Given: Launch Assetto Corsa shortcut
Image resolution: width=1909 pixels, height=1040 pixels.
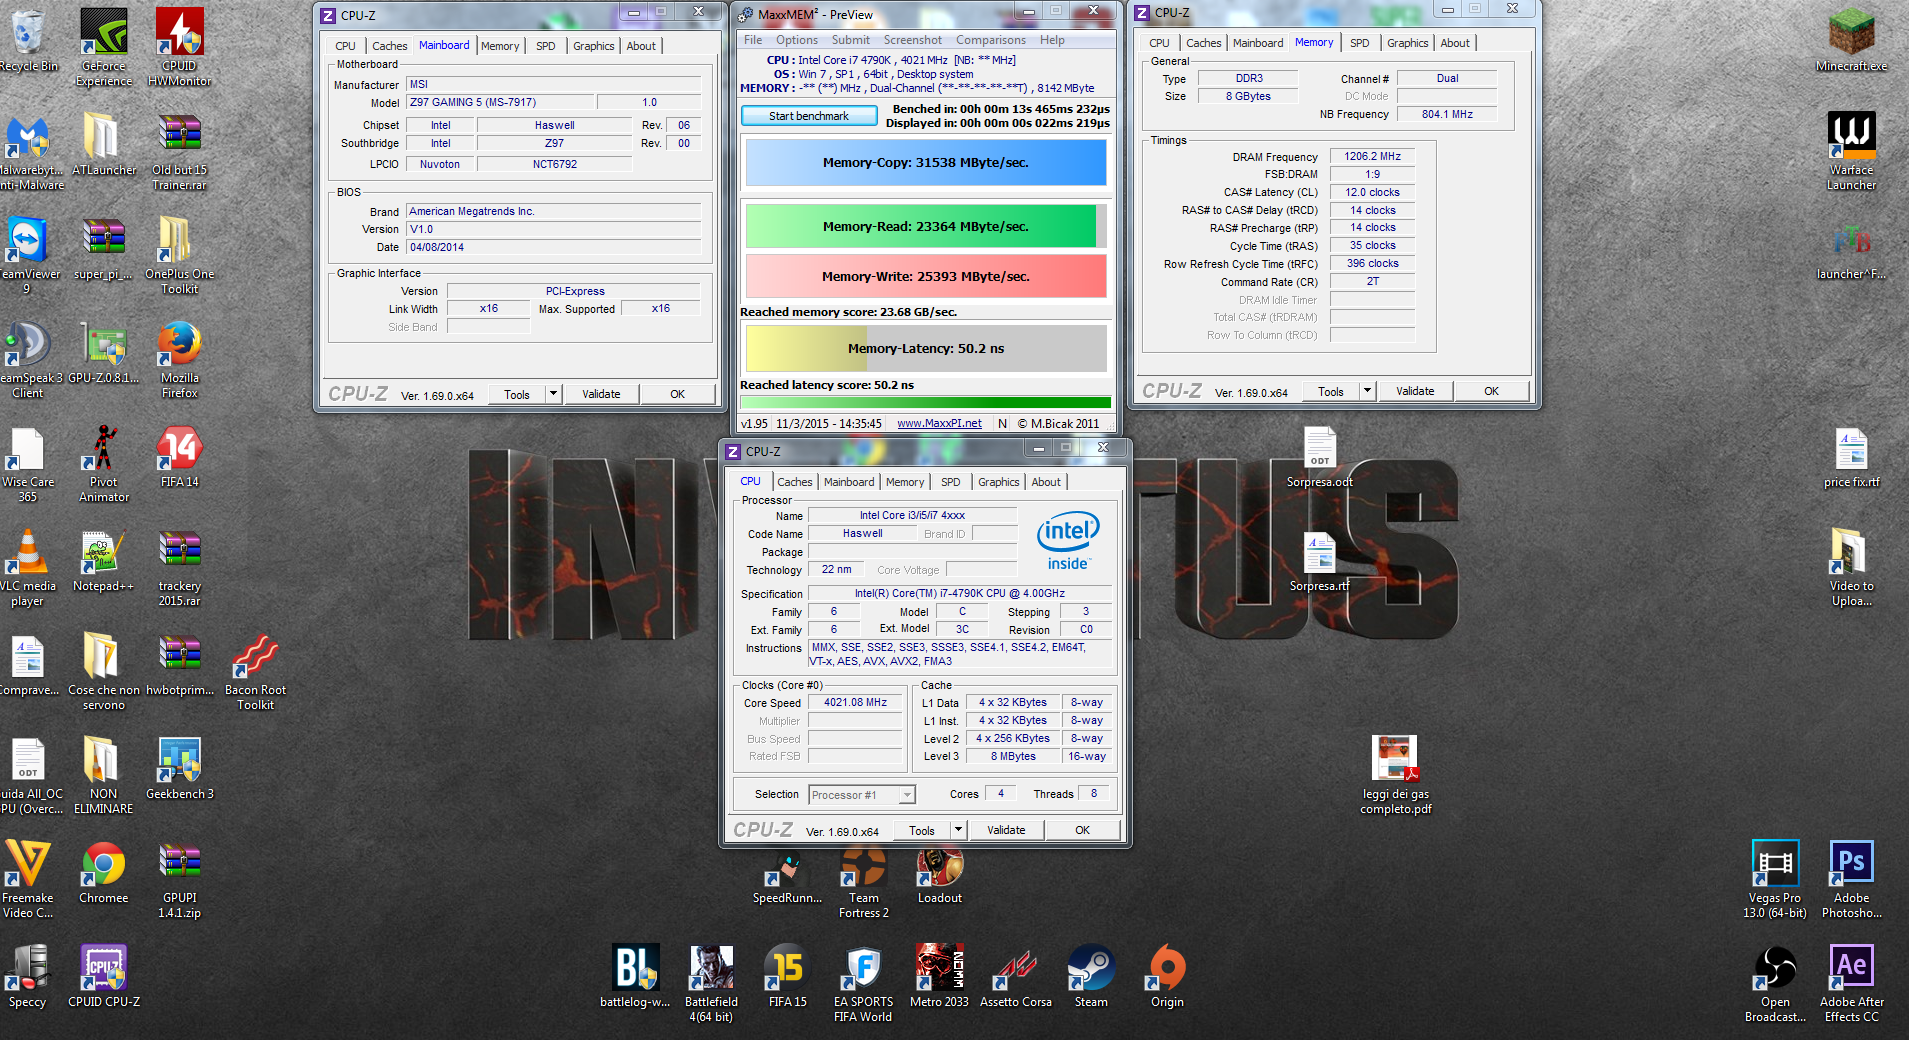Looking at the screenshot, I should coord(1016,976).
